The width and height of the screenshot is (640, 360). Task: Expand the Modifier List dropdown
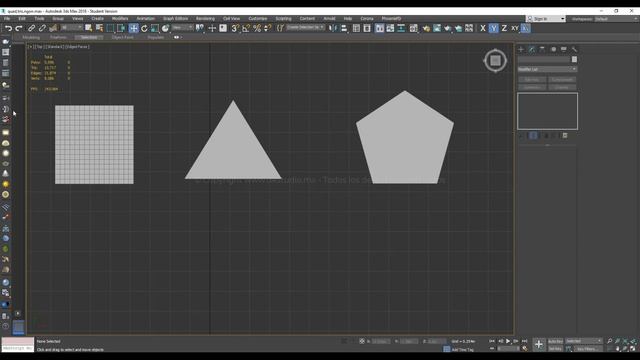(547, 69)
